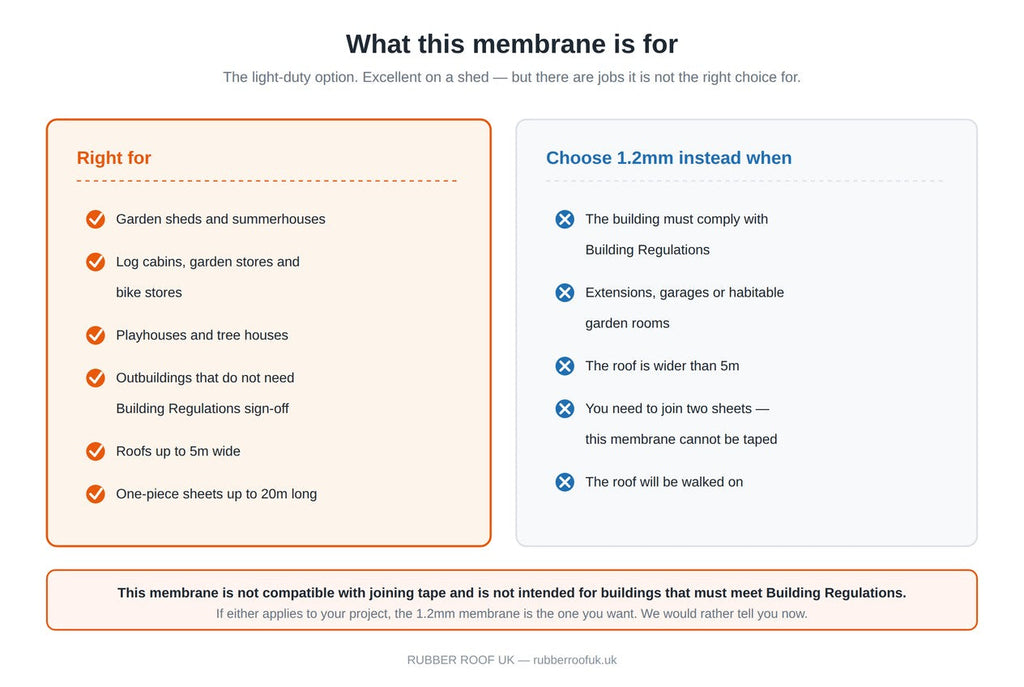Click the 'Choose 1.2mm instead when' heading
The height and width of the screenshot is (687, 1024).
tap(669, 158)
